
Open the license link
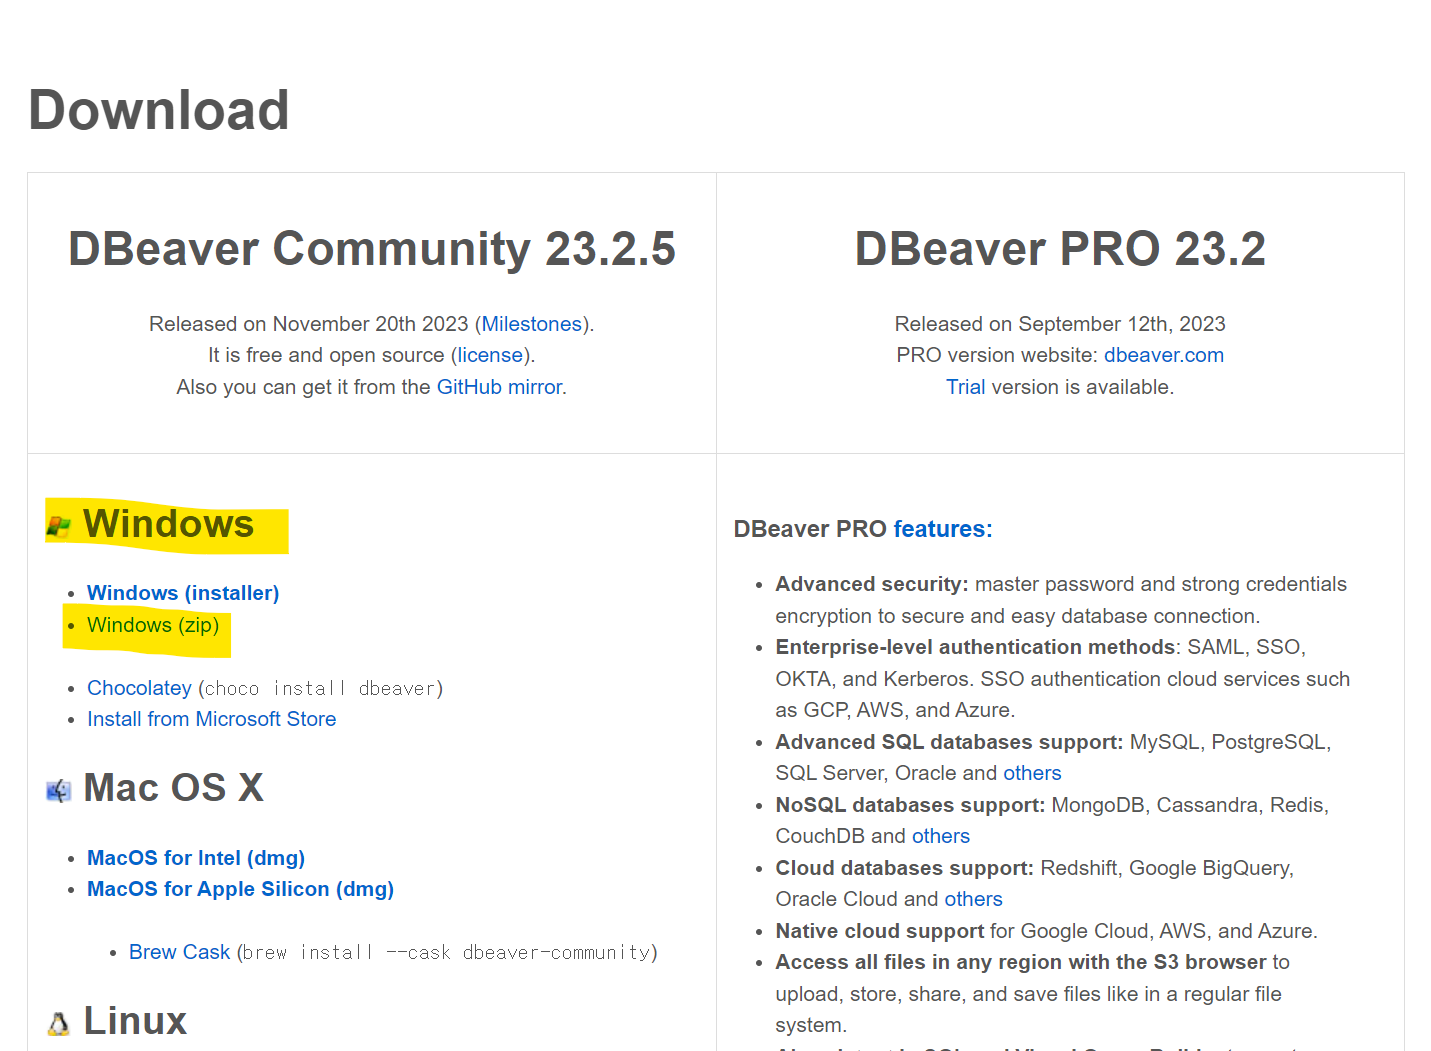[490, 355]
